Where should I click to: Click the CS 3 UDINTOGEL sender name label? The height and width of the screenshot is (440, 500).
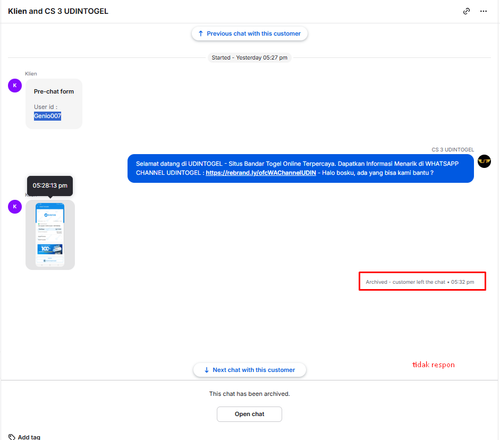coord(452,150)
